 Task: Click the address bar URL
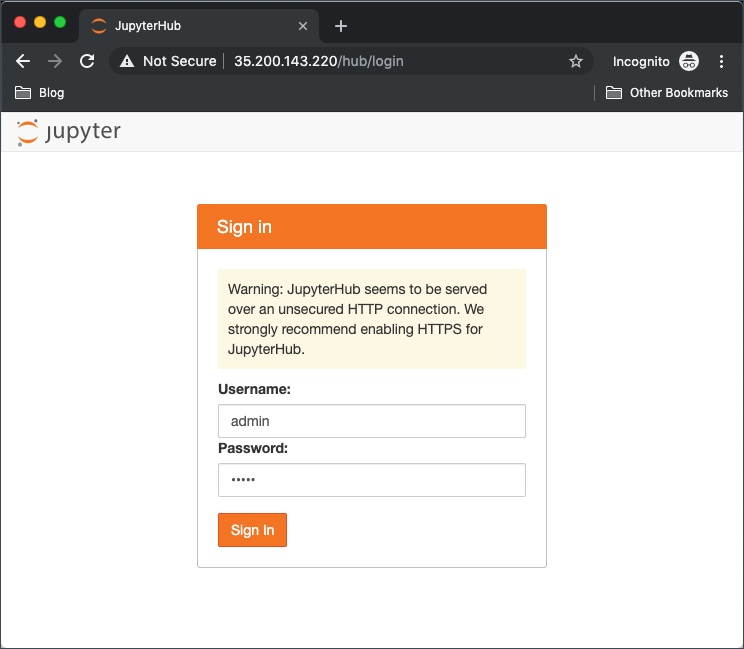click(x=320, y=61)
